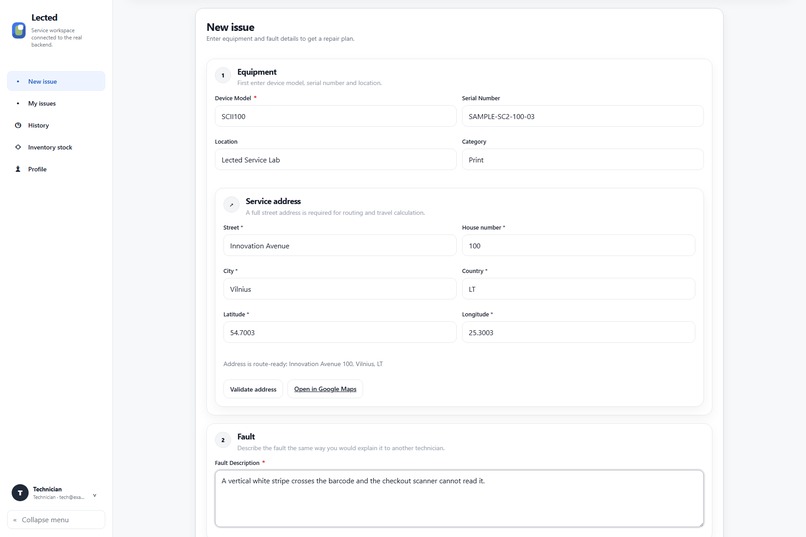Follow the Open in Google Maps link

tap(325, 389)
